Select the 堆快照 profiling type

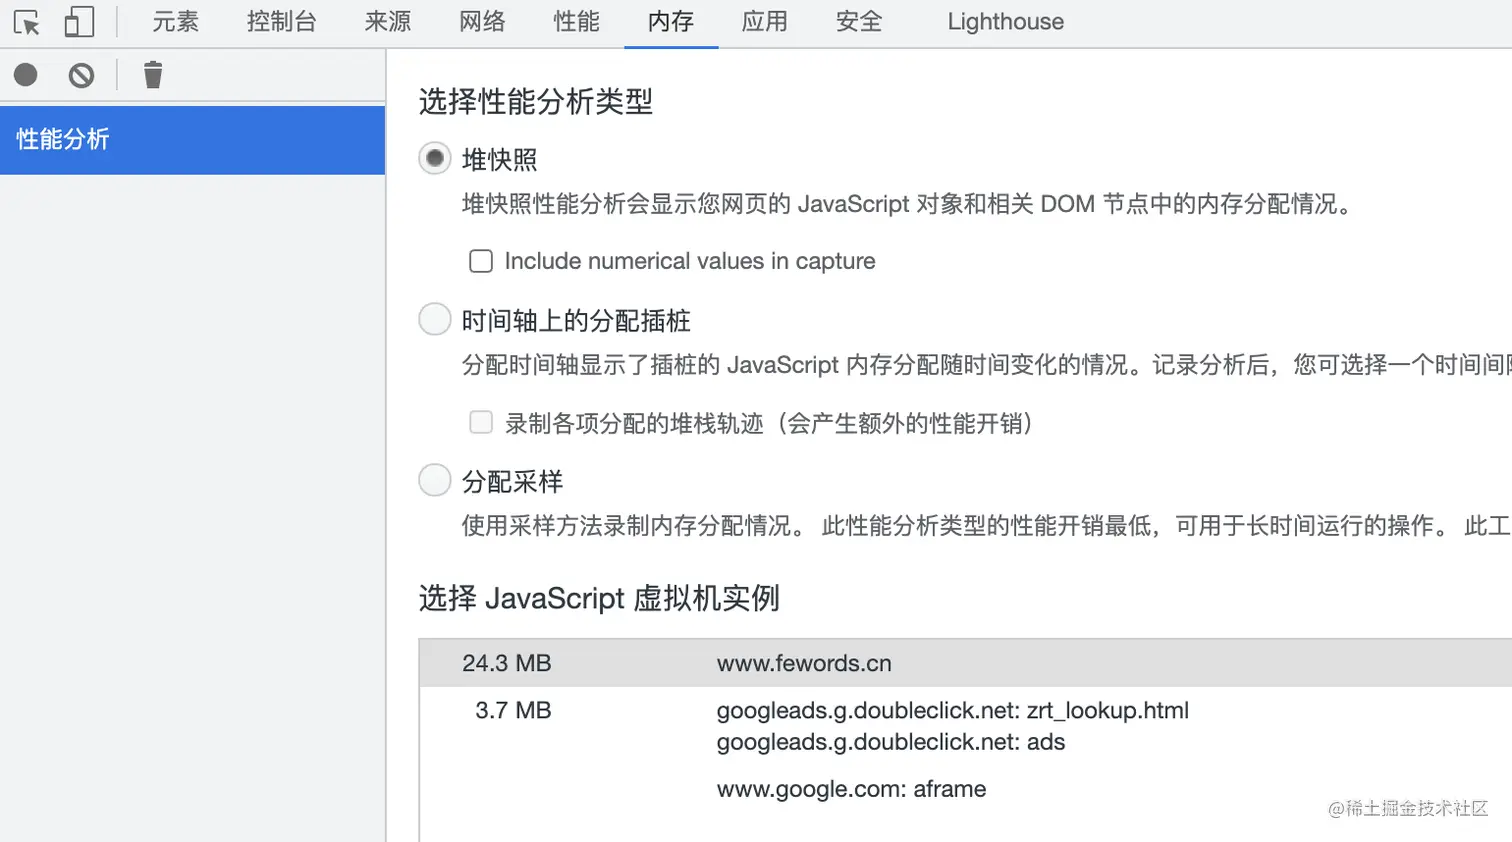click(x=433, y=158)
